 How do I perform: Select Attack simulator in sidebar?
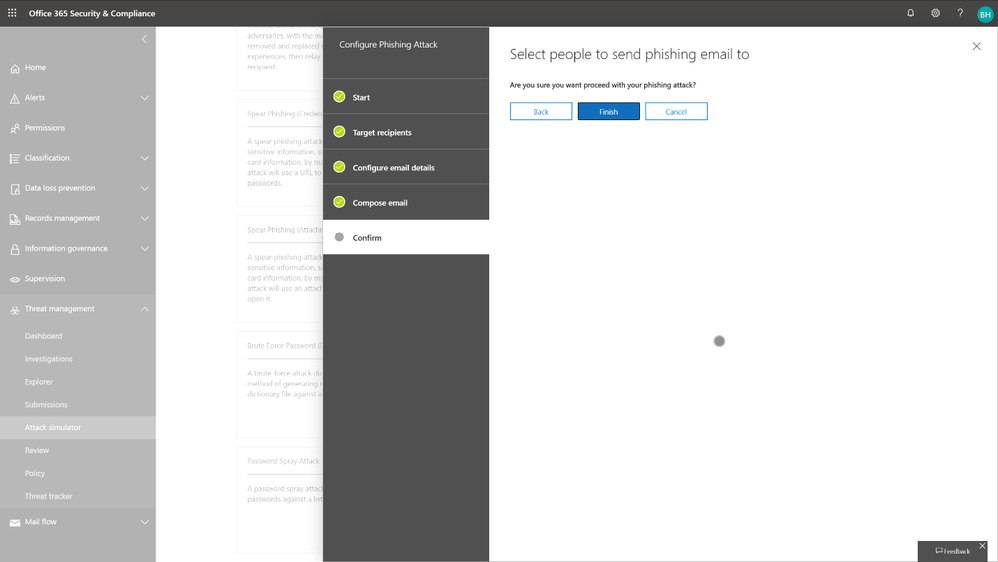(x=78, y=428)
